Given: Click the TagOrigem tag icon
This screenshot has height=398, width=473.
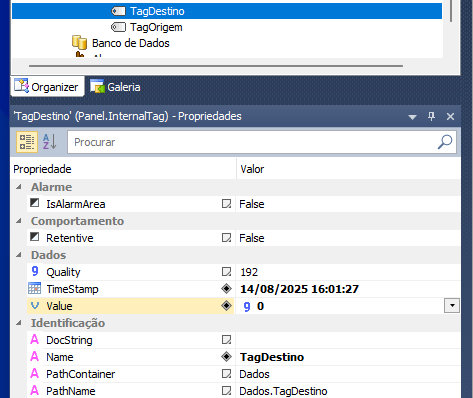Looking at the screenshot, I should point(118,27).
